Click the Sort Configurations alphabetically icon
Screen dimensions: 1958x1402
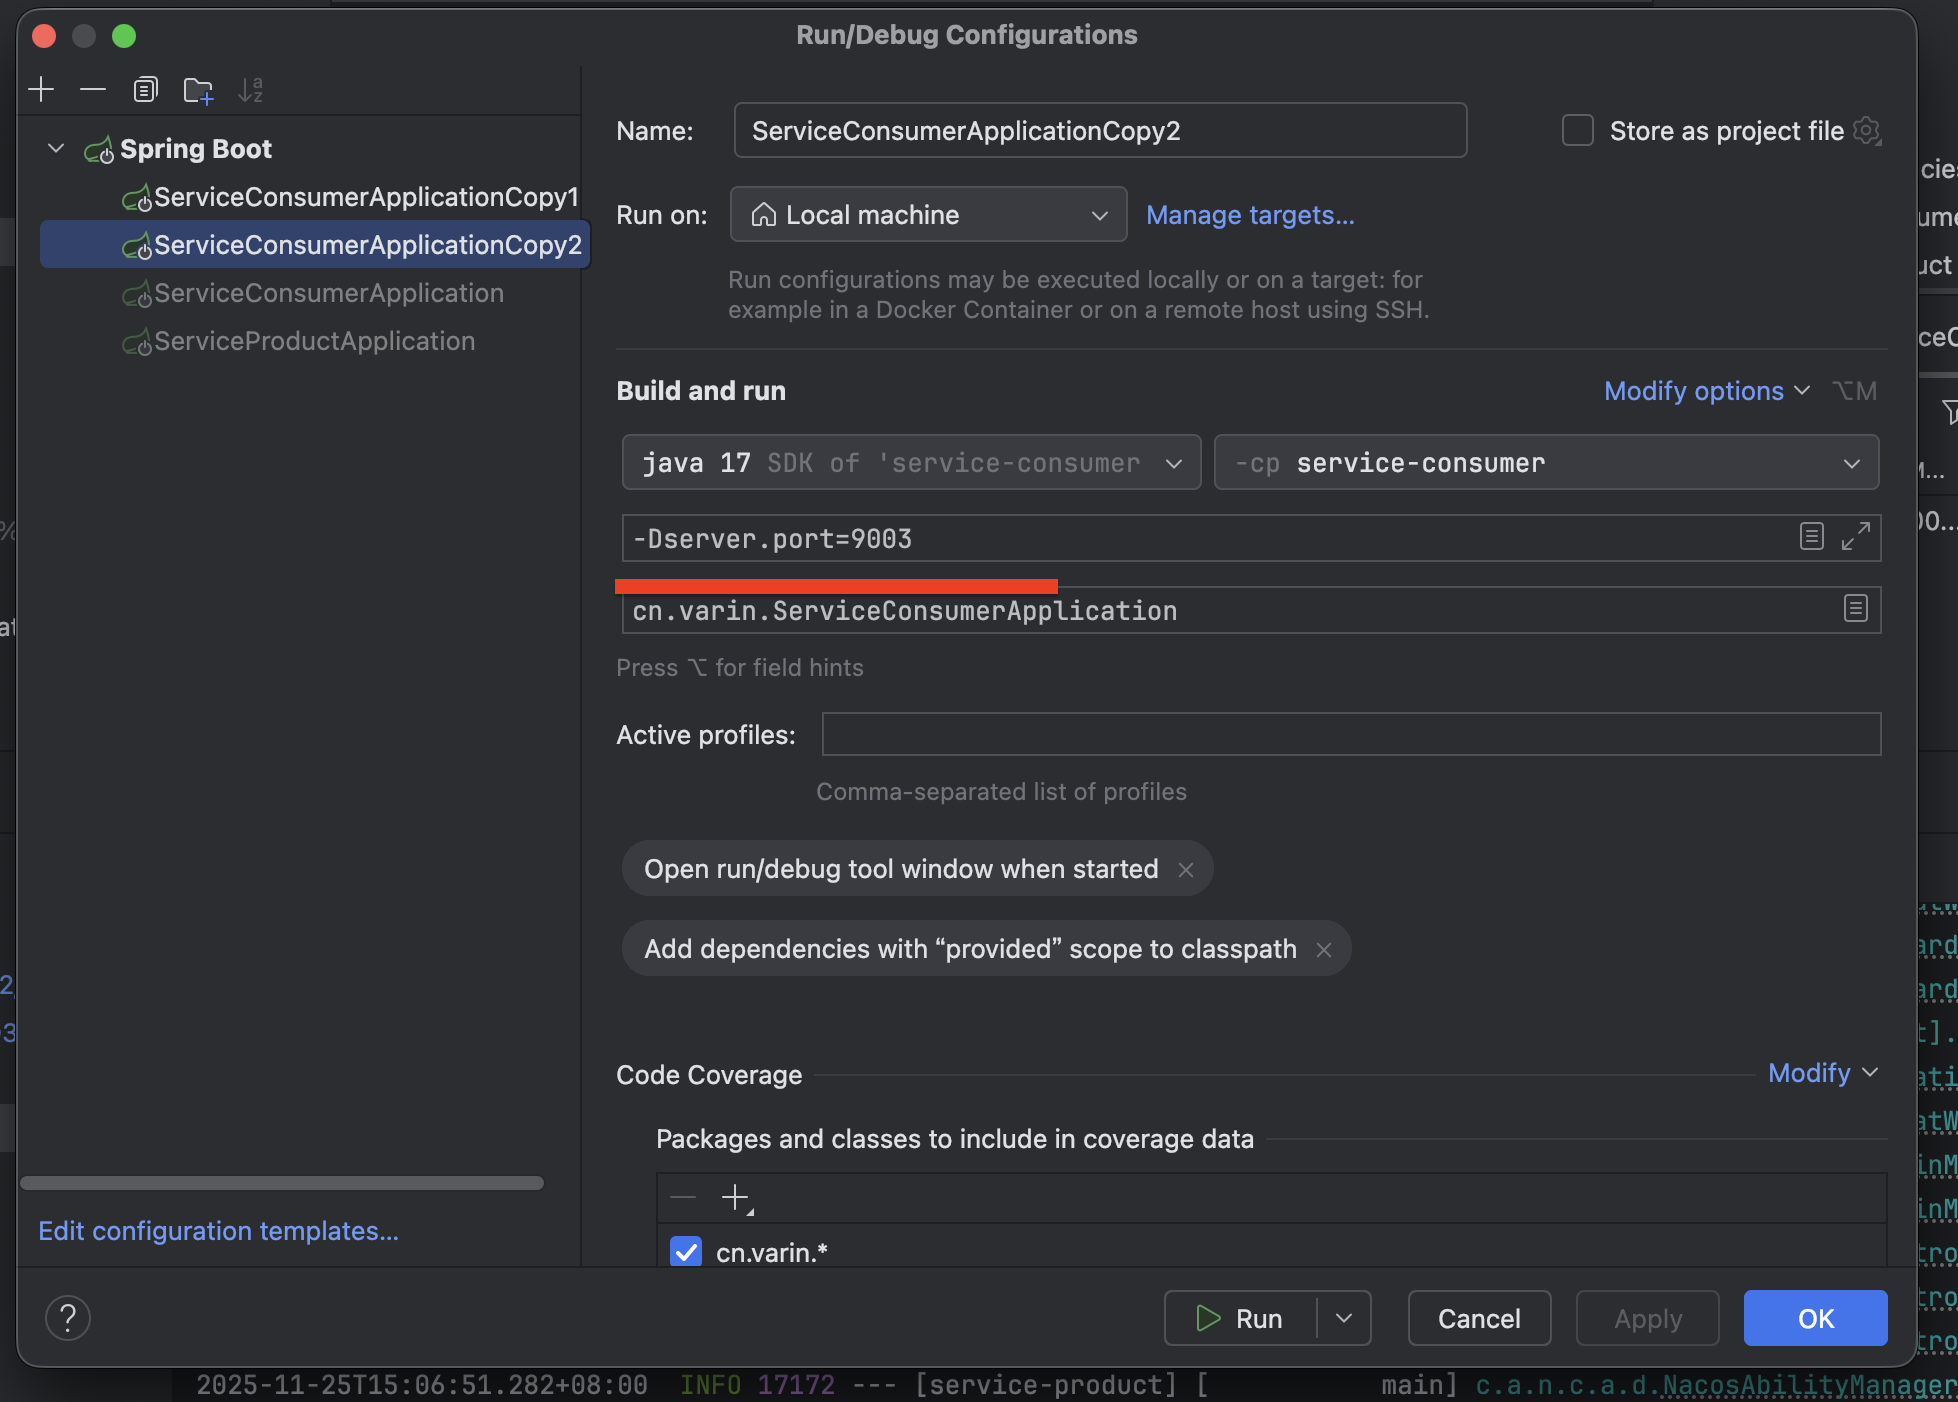click(250, 90)
